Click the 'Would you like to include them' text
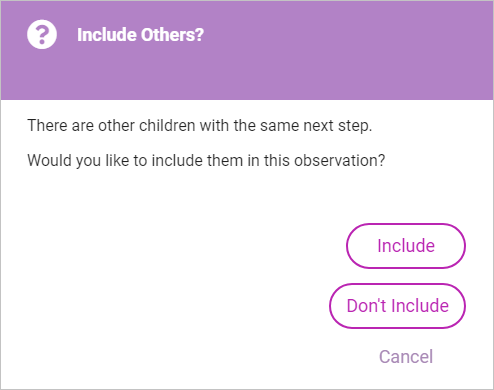This screenshot has height=390, width=494. point(206,161)
